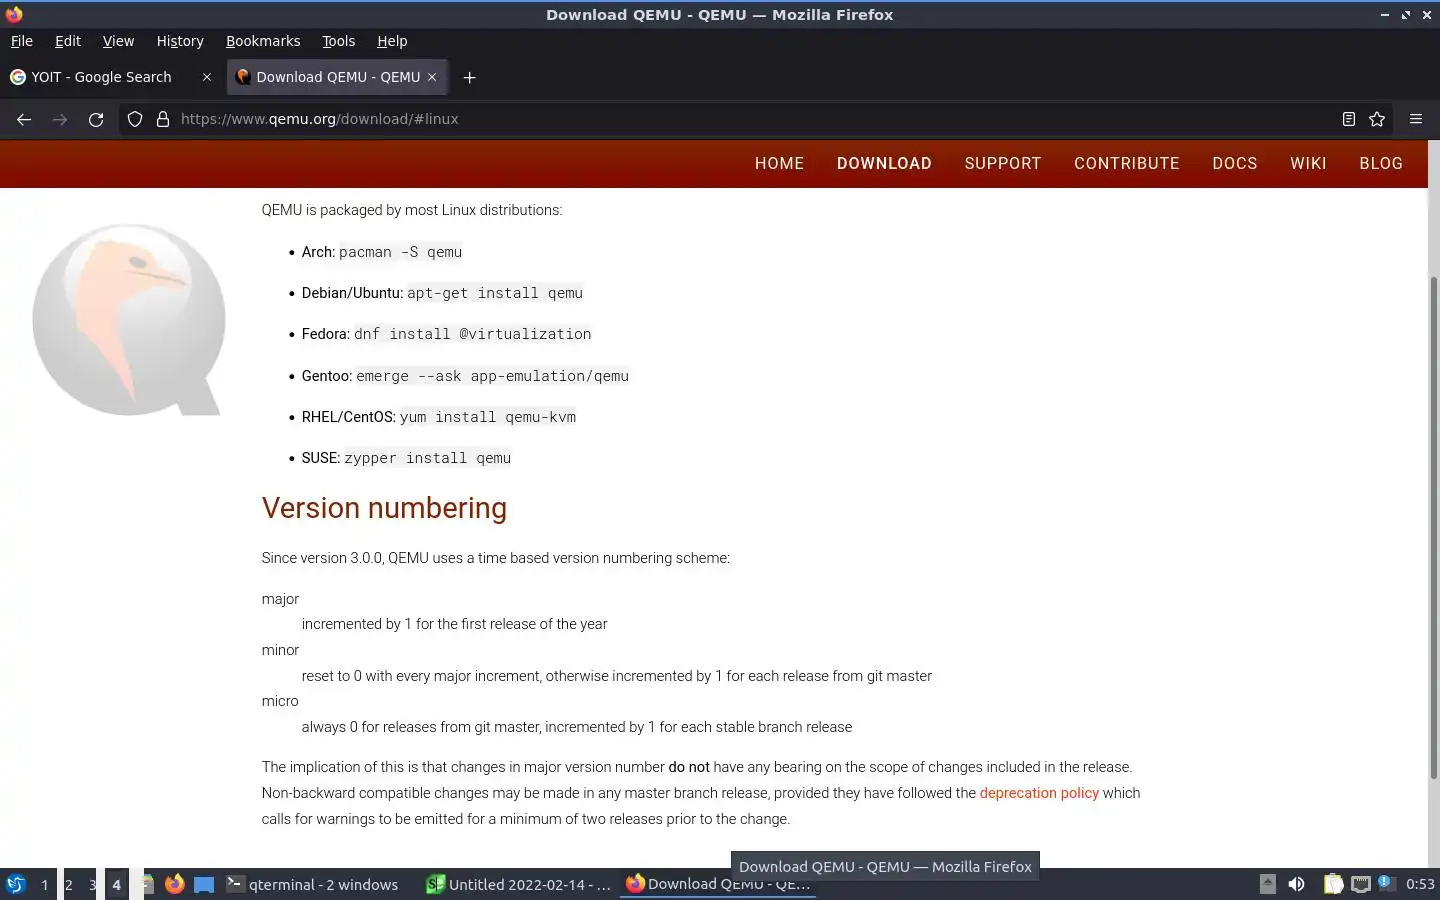Switch to the Untitled 2022-02-14 taskbar window
This screenshot has width=1440, height=900.
click(x=518, y=884)
